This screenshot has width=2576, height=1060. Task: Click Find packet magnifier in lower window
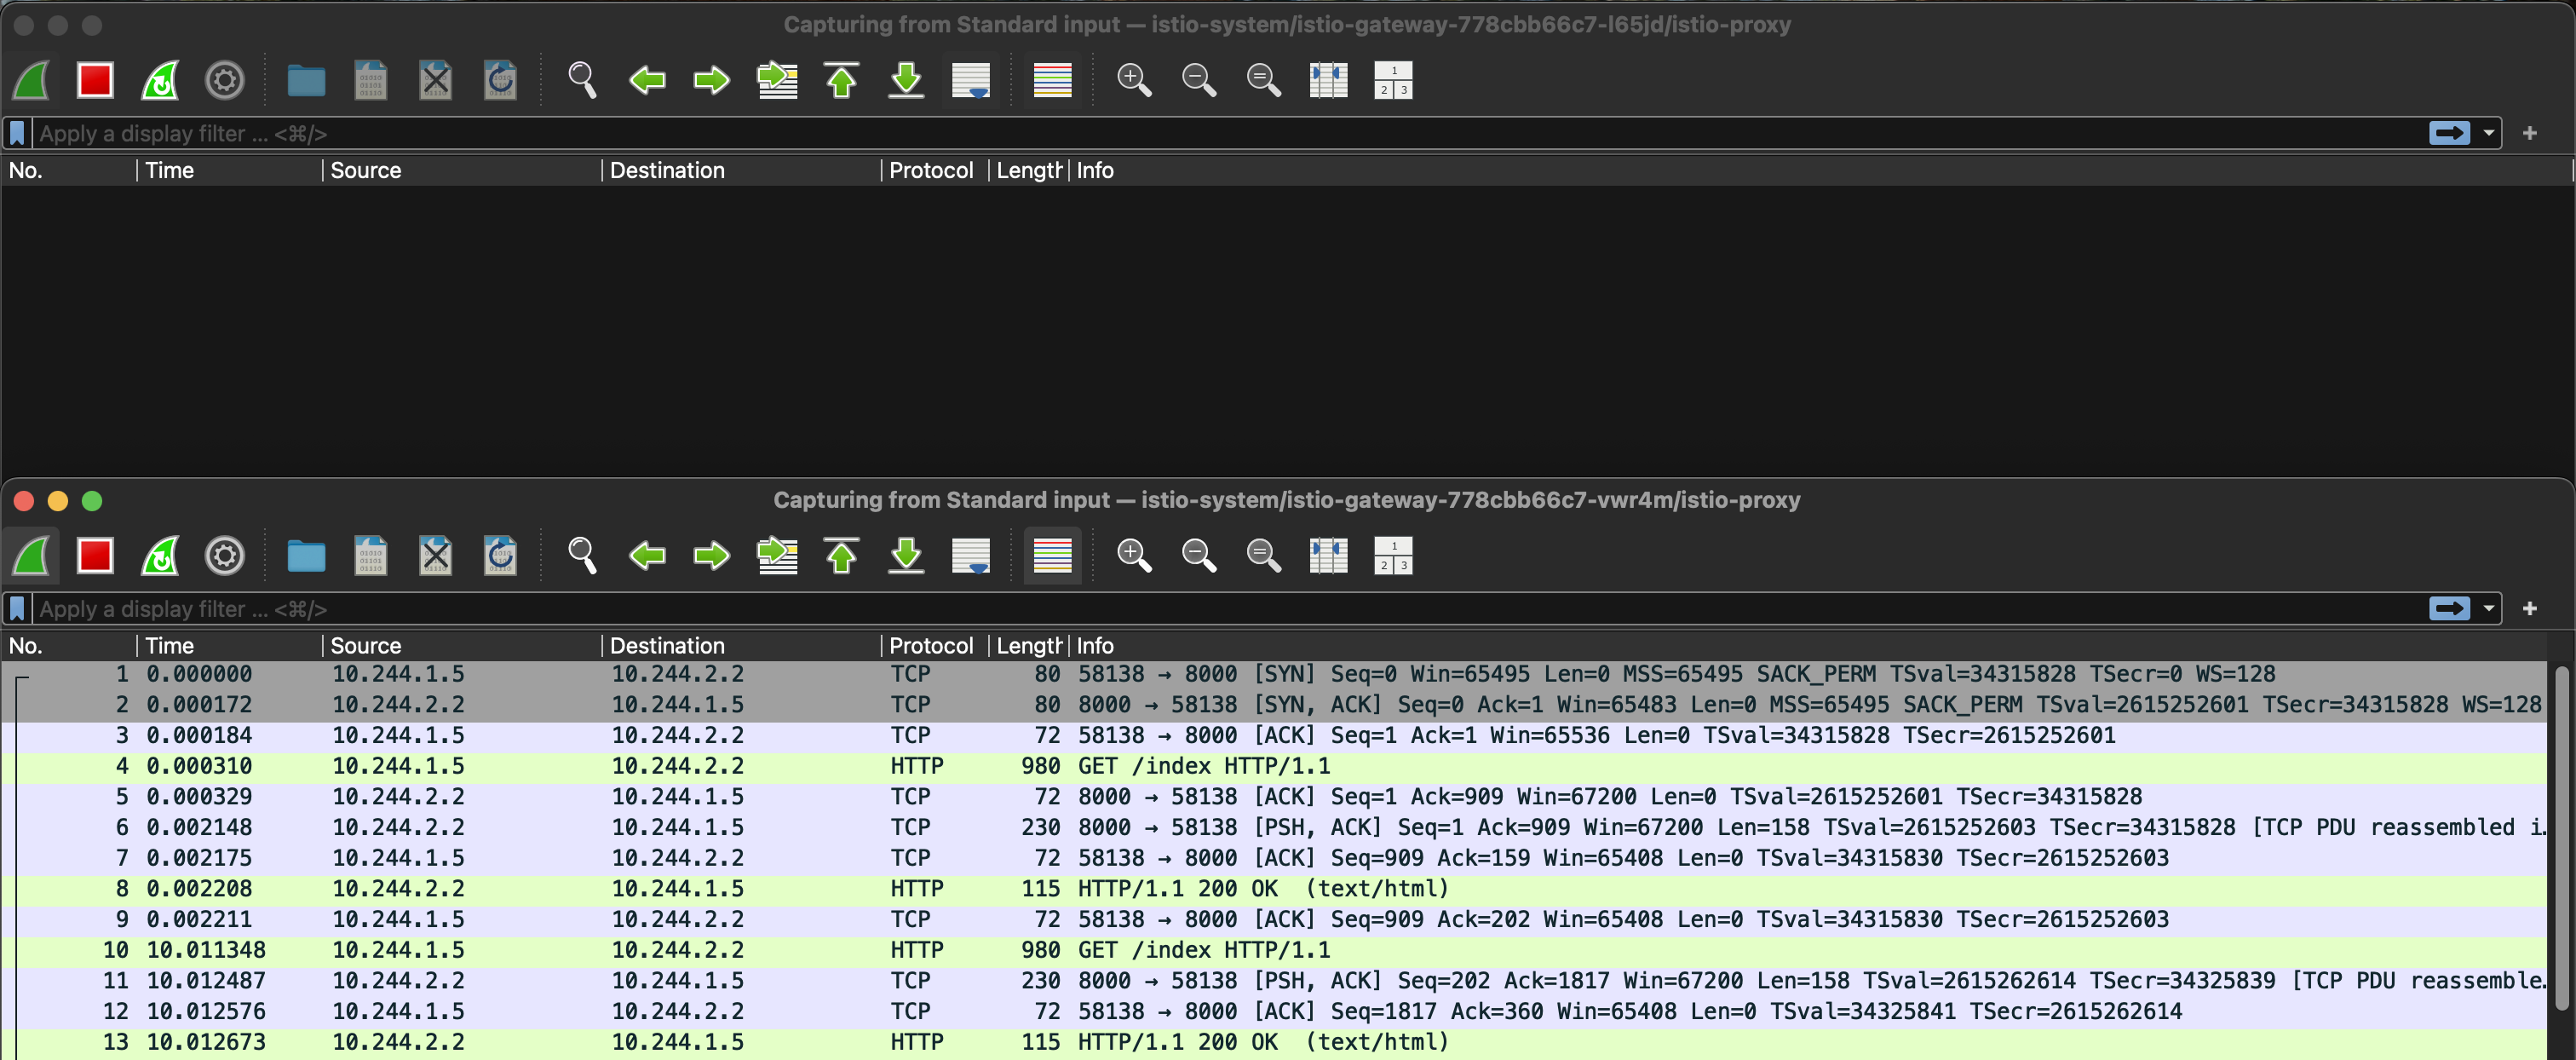[x=582, y=556]
